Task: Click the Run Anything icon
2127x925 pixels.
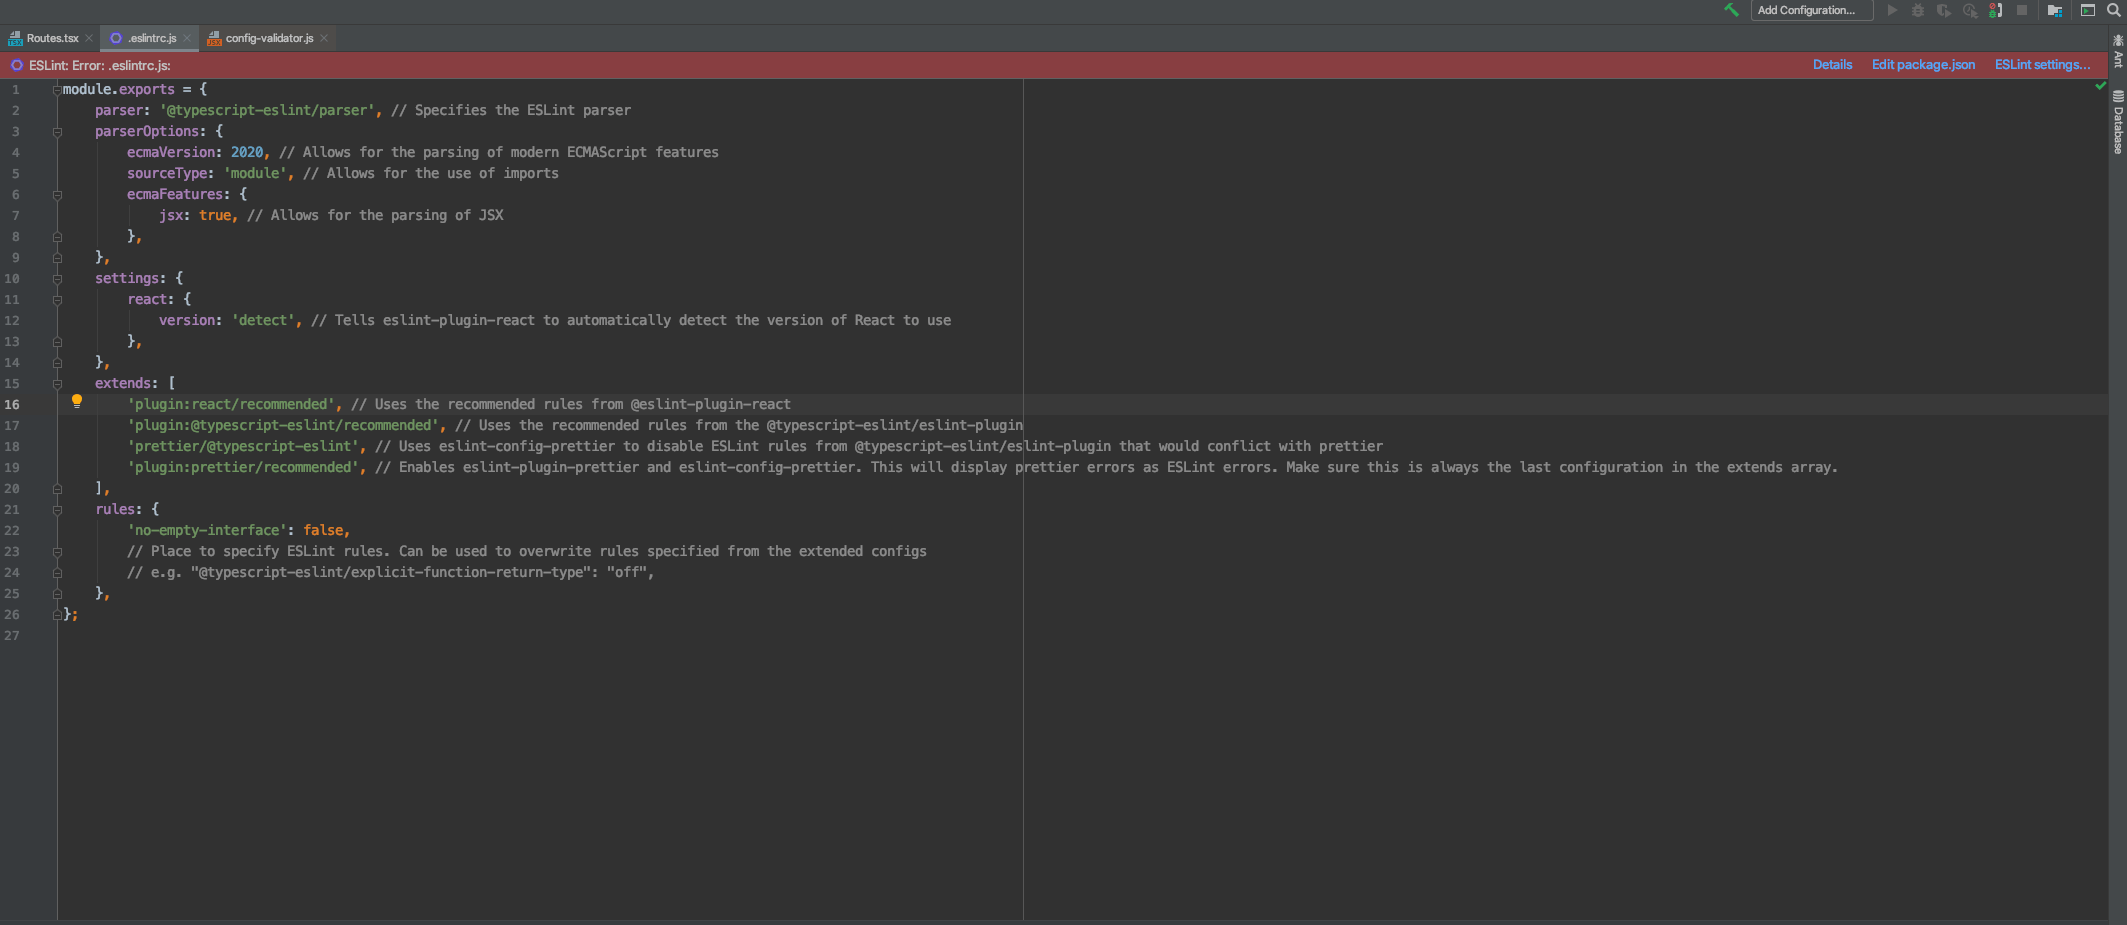Action: (2088, 10)
